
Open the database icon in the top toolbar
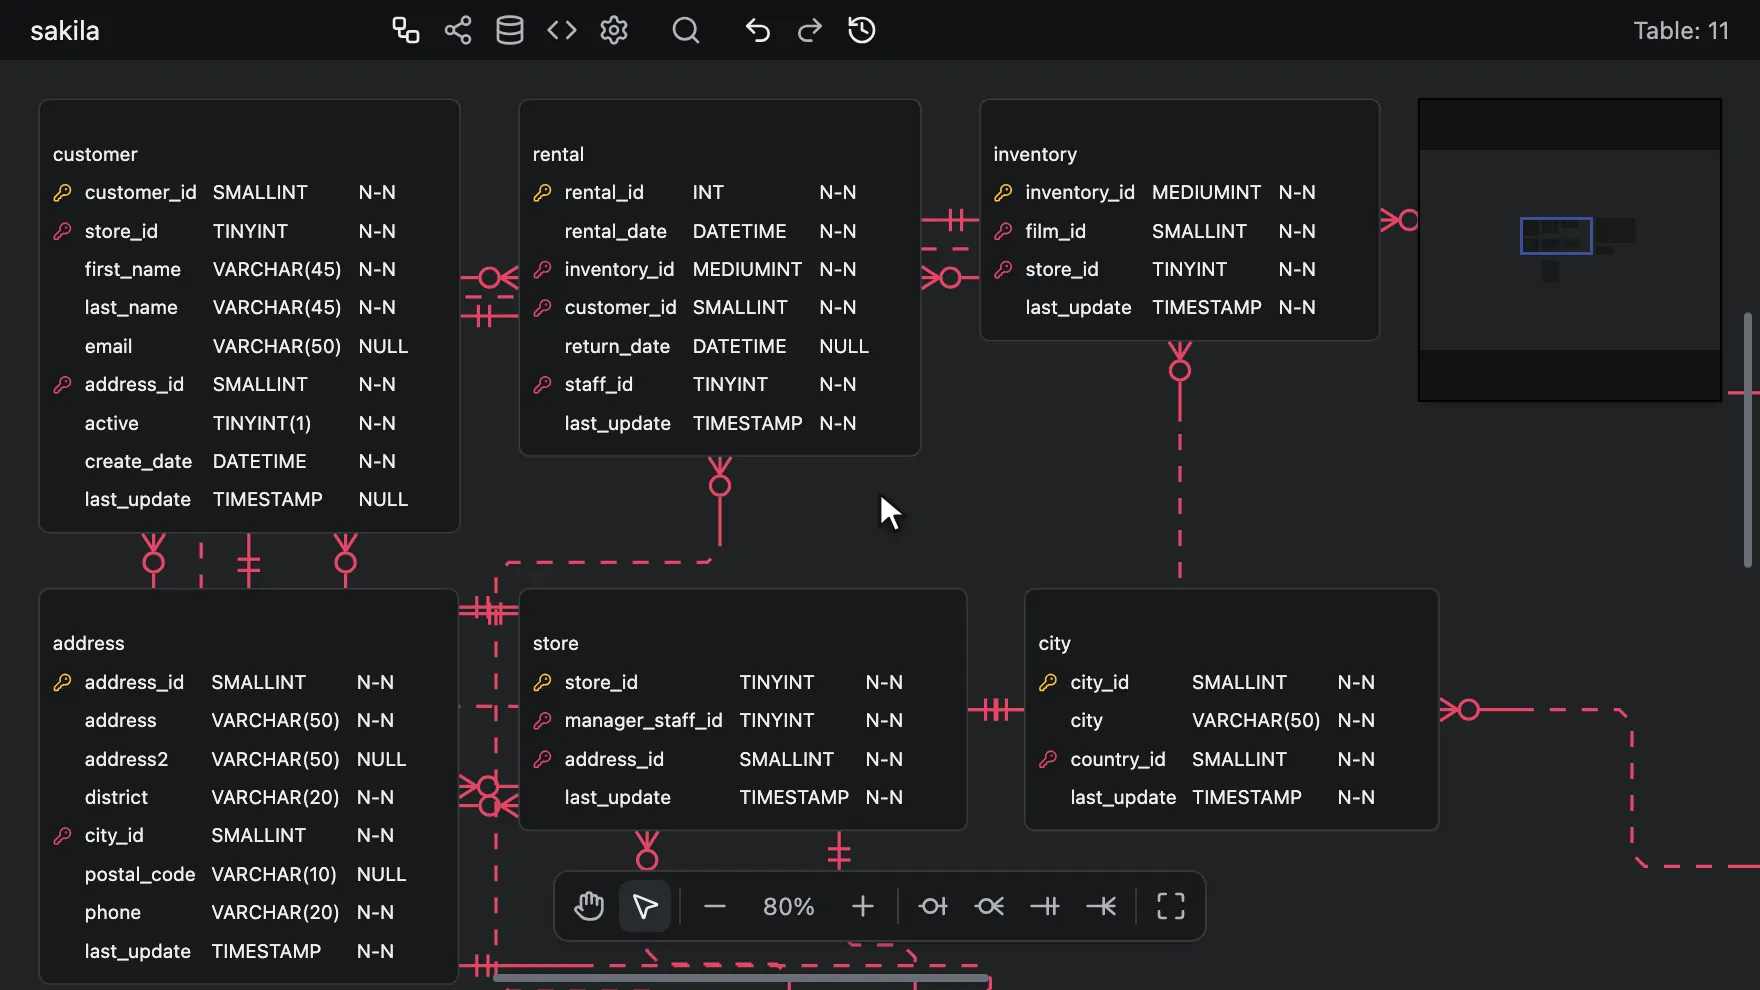coord(510,30)
